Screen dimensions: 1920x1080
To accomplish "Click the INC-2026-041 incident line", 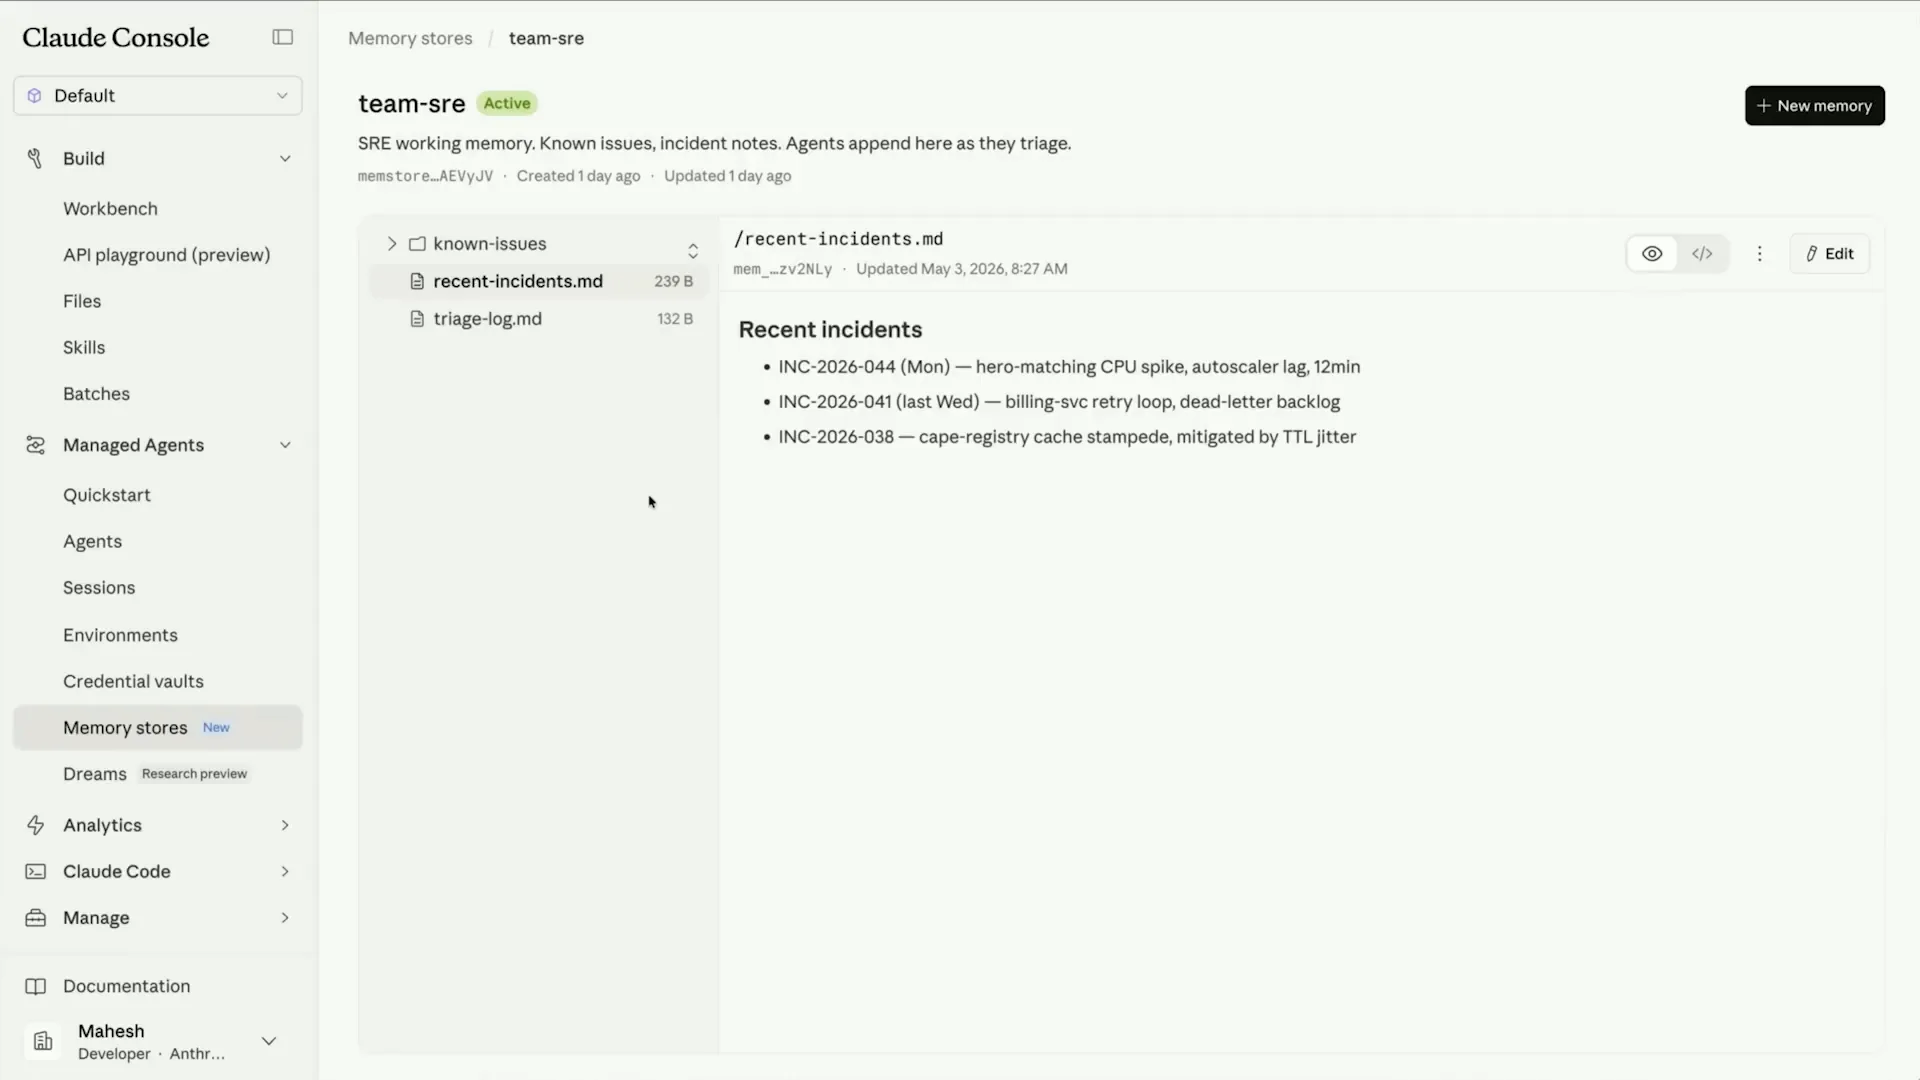I will coord(1059,402).
